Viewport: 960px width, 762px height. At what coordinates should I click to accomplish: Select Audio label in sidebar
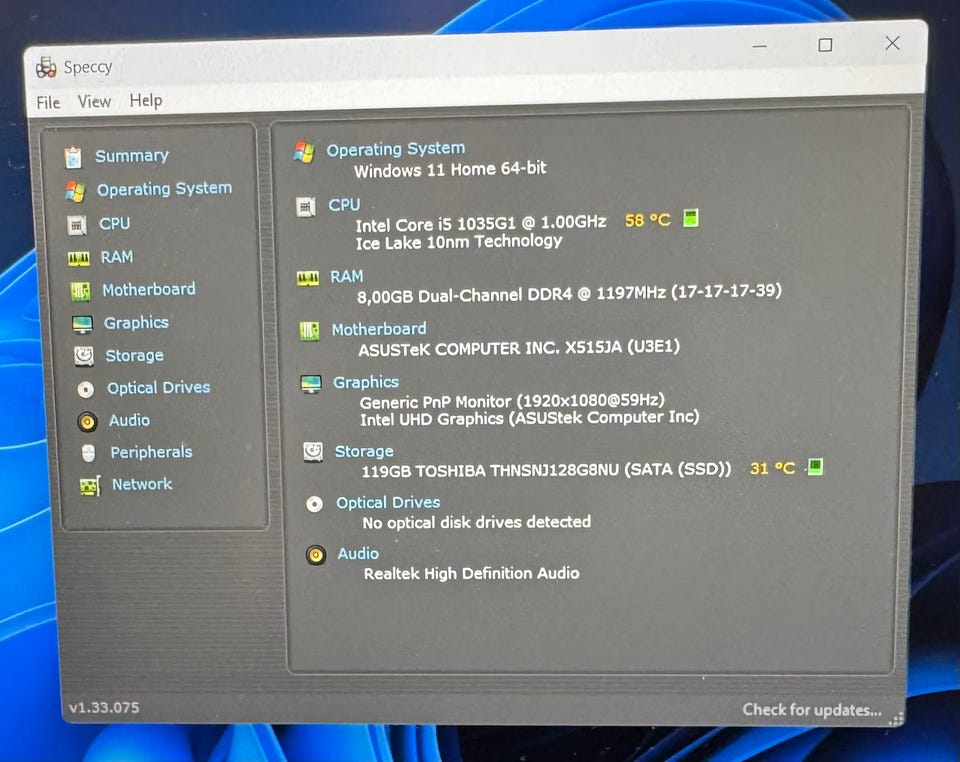[x=129, y=420]
